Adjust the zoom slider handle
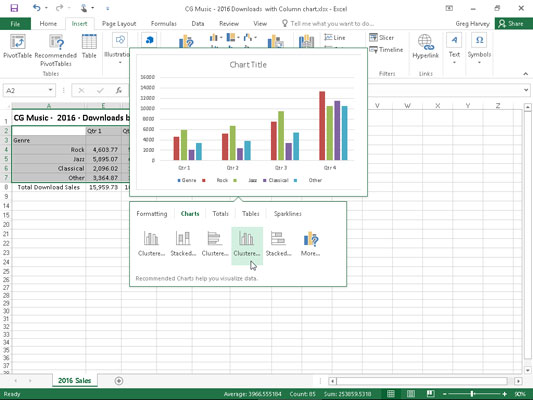533x400 pixels. (x=472, y=394)
